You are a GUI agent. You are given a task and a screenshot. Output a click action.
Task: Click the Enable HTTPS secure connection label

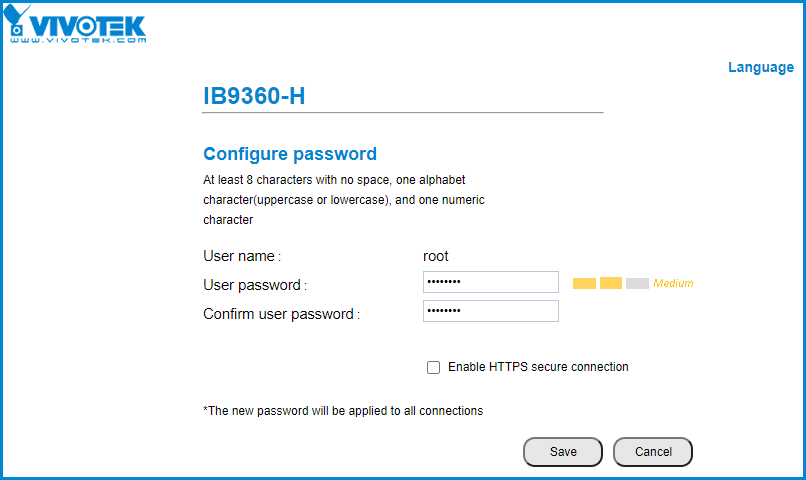click(538, 367)
